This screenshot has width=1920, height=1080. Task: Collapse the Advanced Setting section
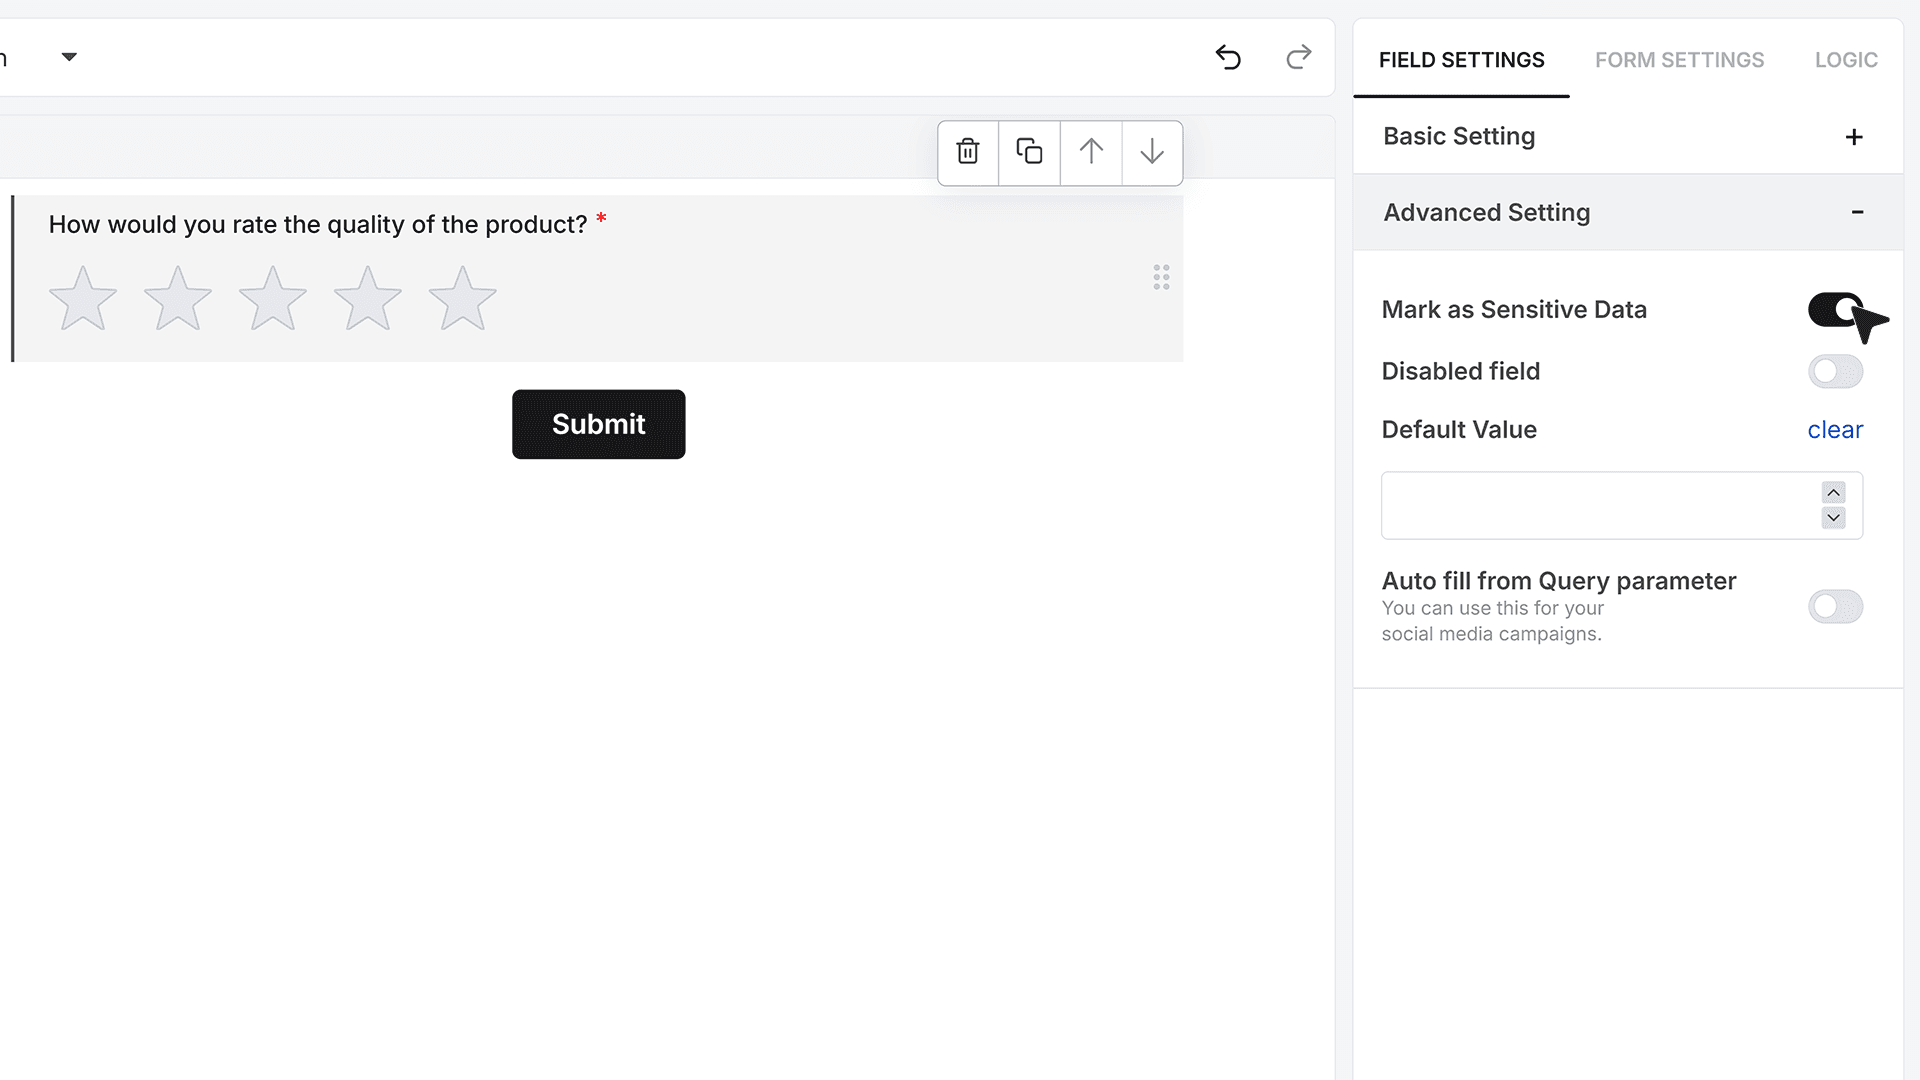[1857, 212]
